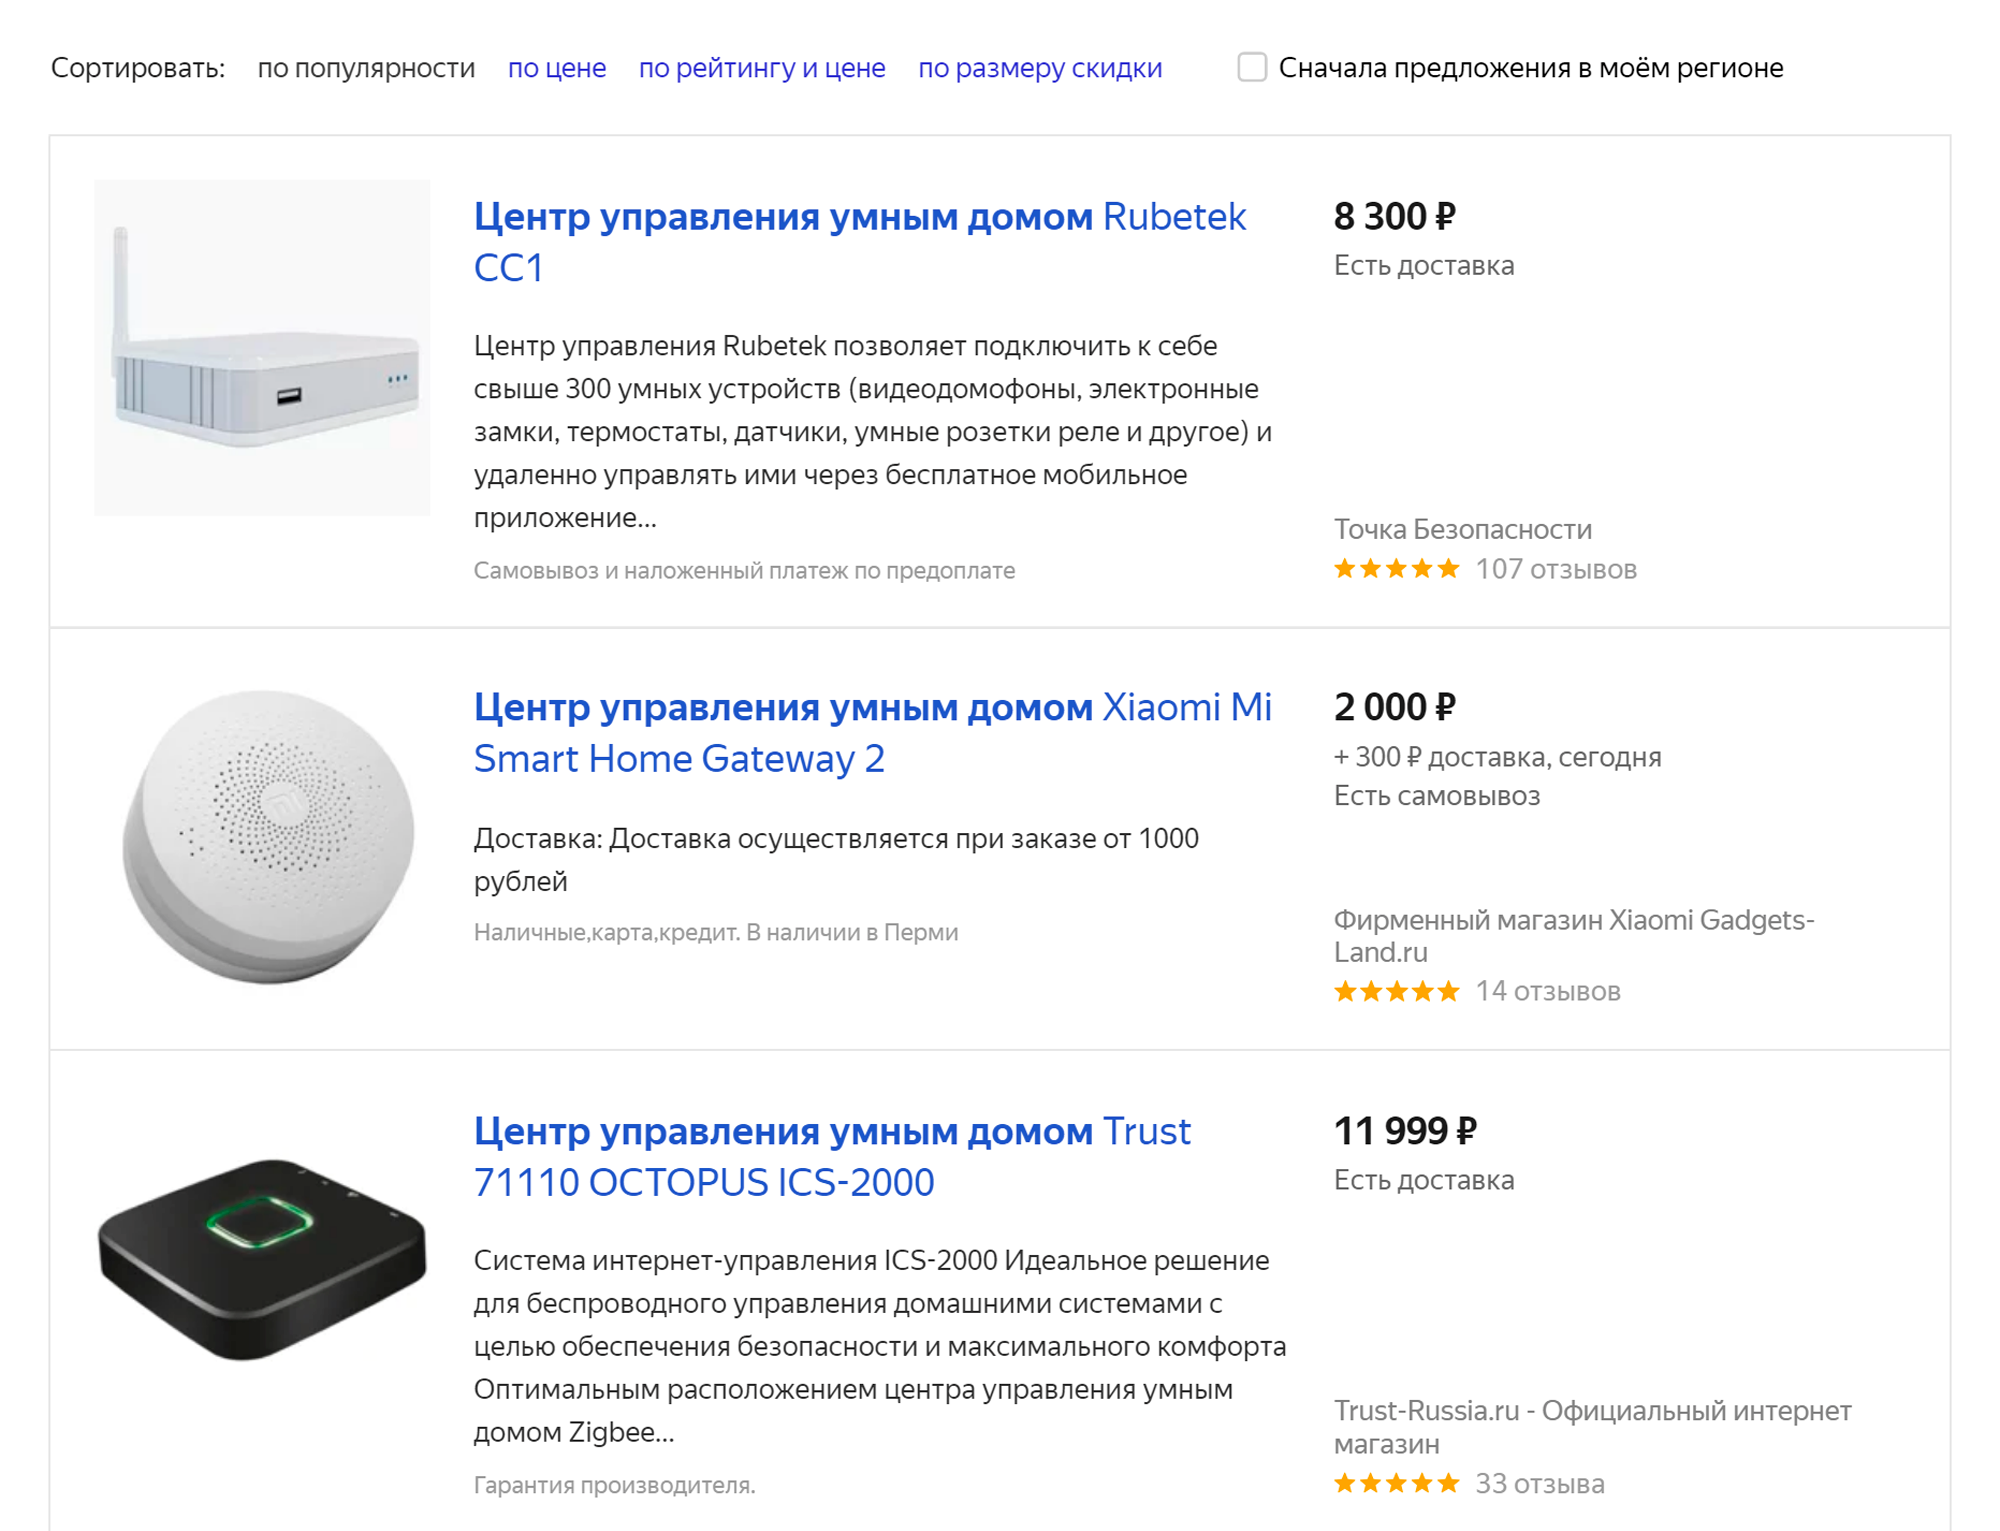
Task: View the 33 отзыва reviews
Action: (x=1540, y=1483)
